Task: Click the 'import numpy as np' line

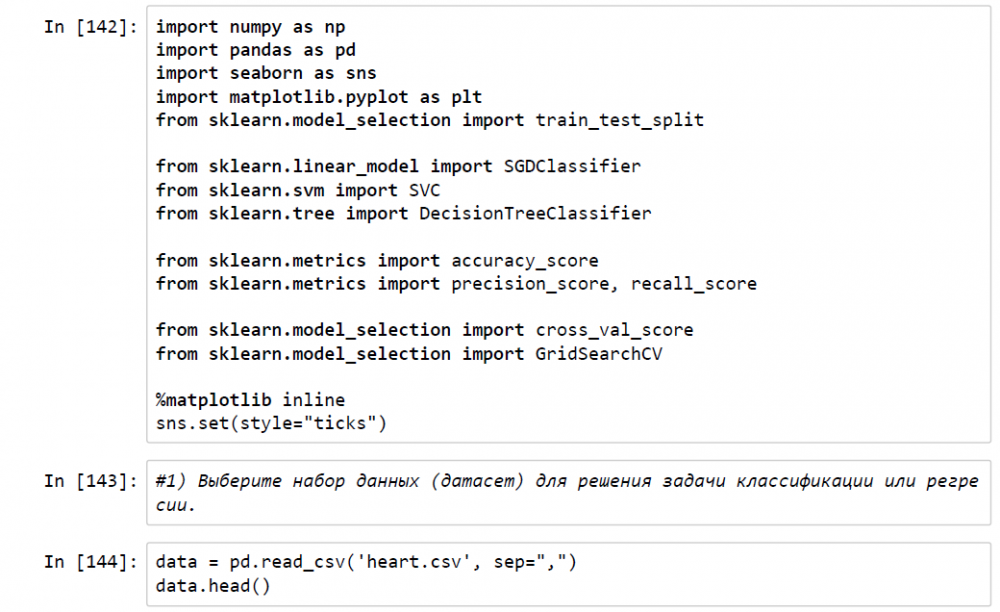Action: 251,27
